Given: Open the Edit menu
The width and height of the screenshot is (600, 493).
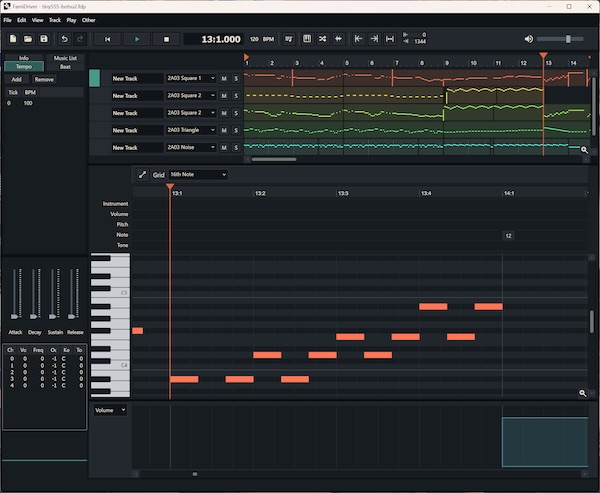Looking at the screenshot, I should [21, 20].
